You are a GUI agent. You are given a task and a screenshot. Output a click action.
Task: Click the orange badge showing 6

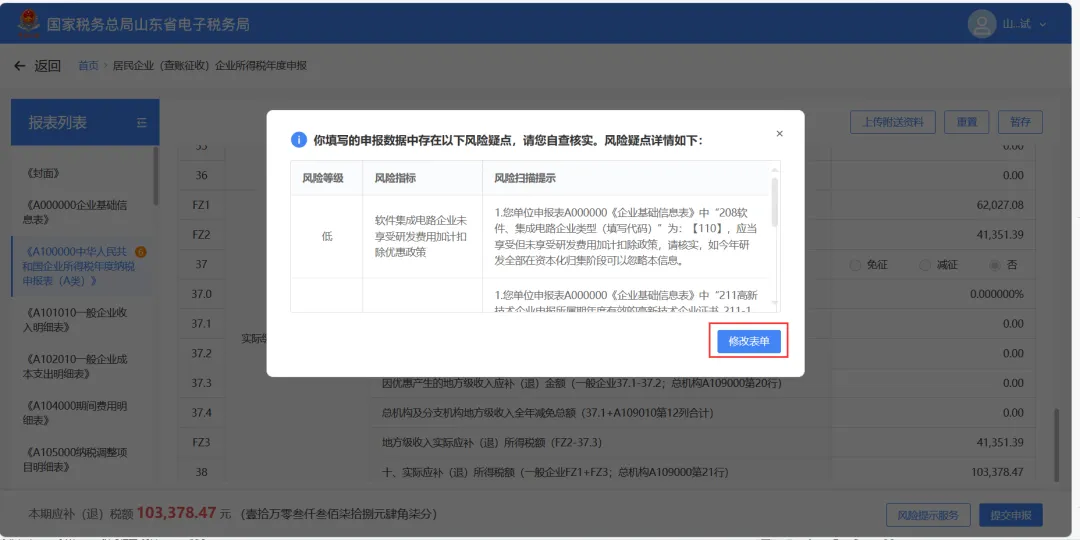[141, 252]
